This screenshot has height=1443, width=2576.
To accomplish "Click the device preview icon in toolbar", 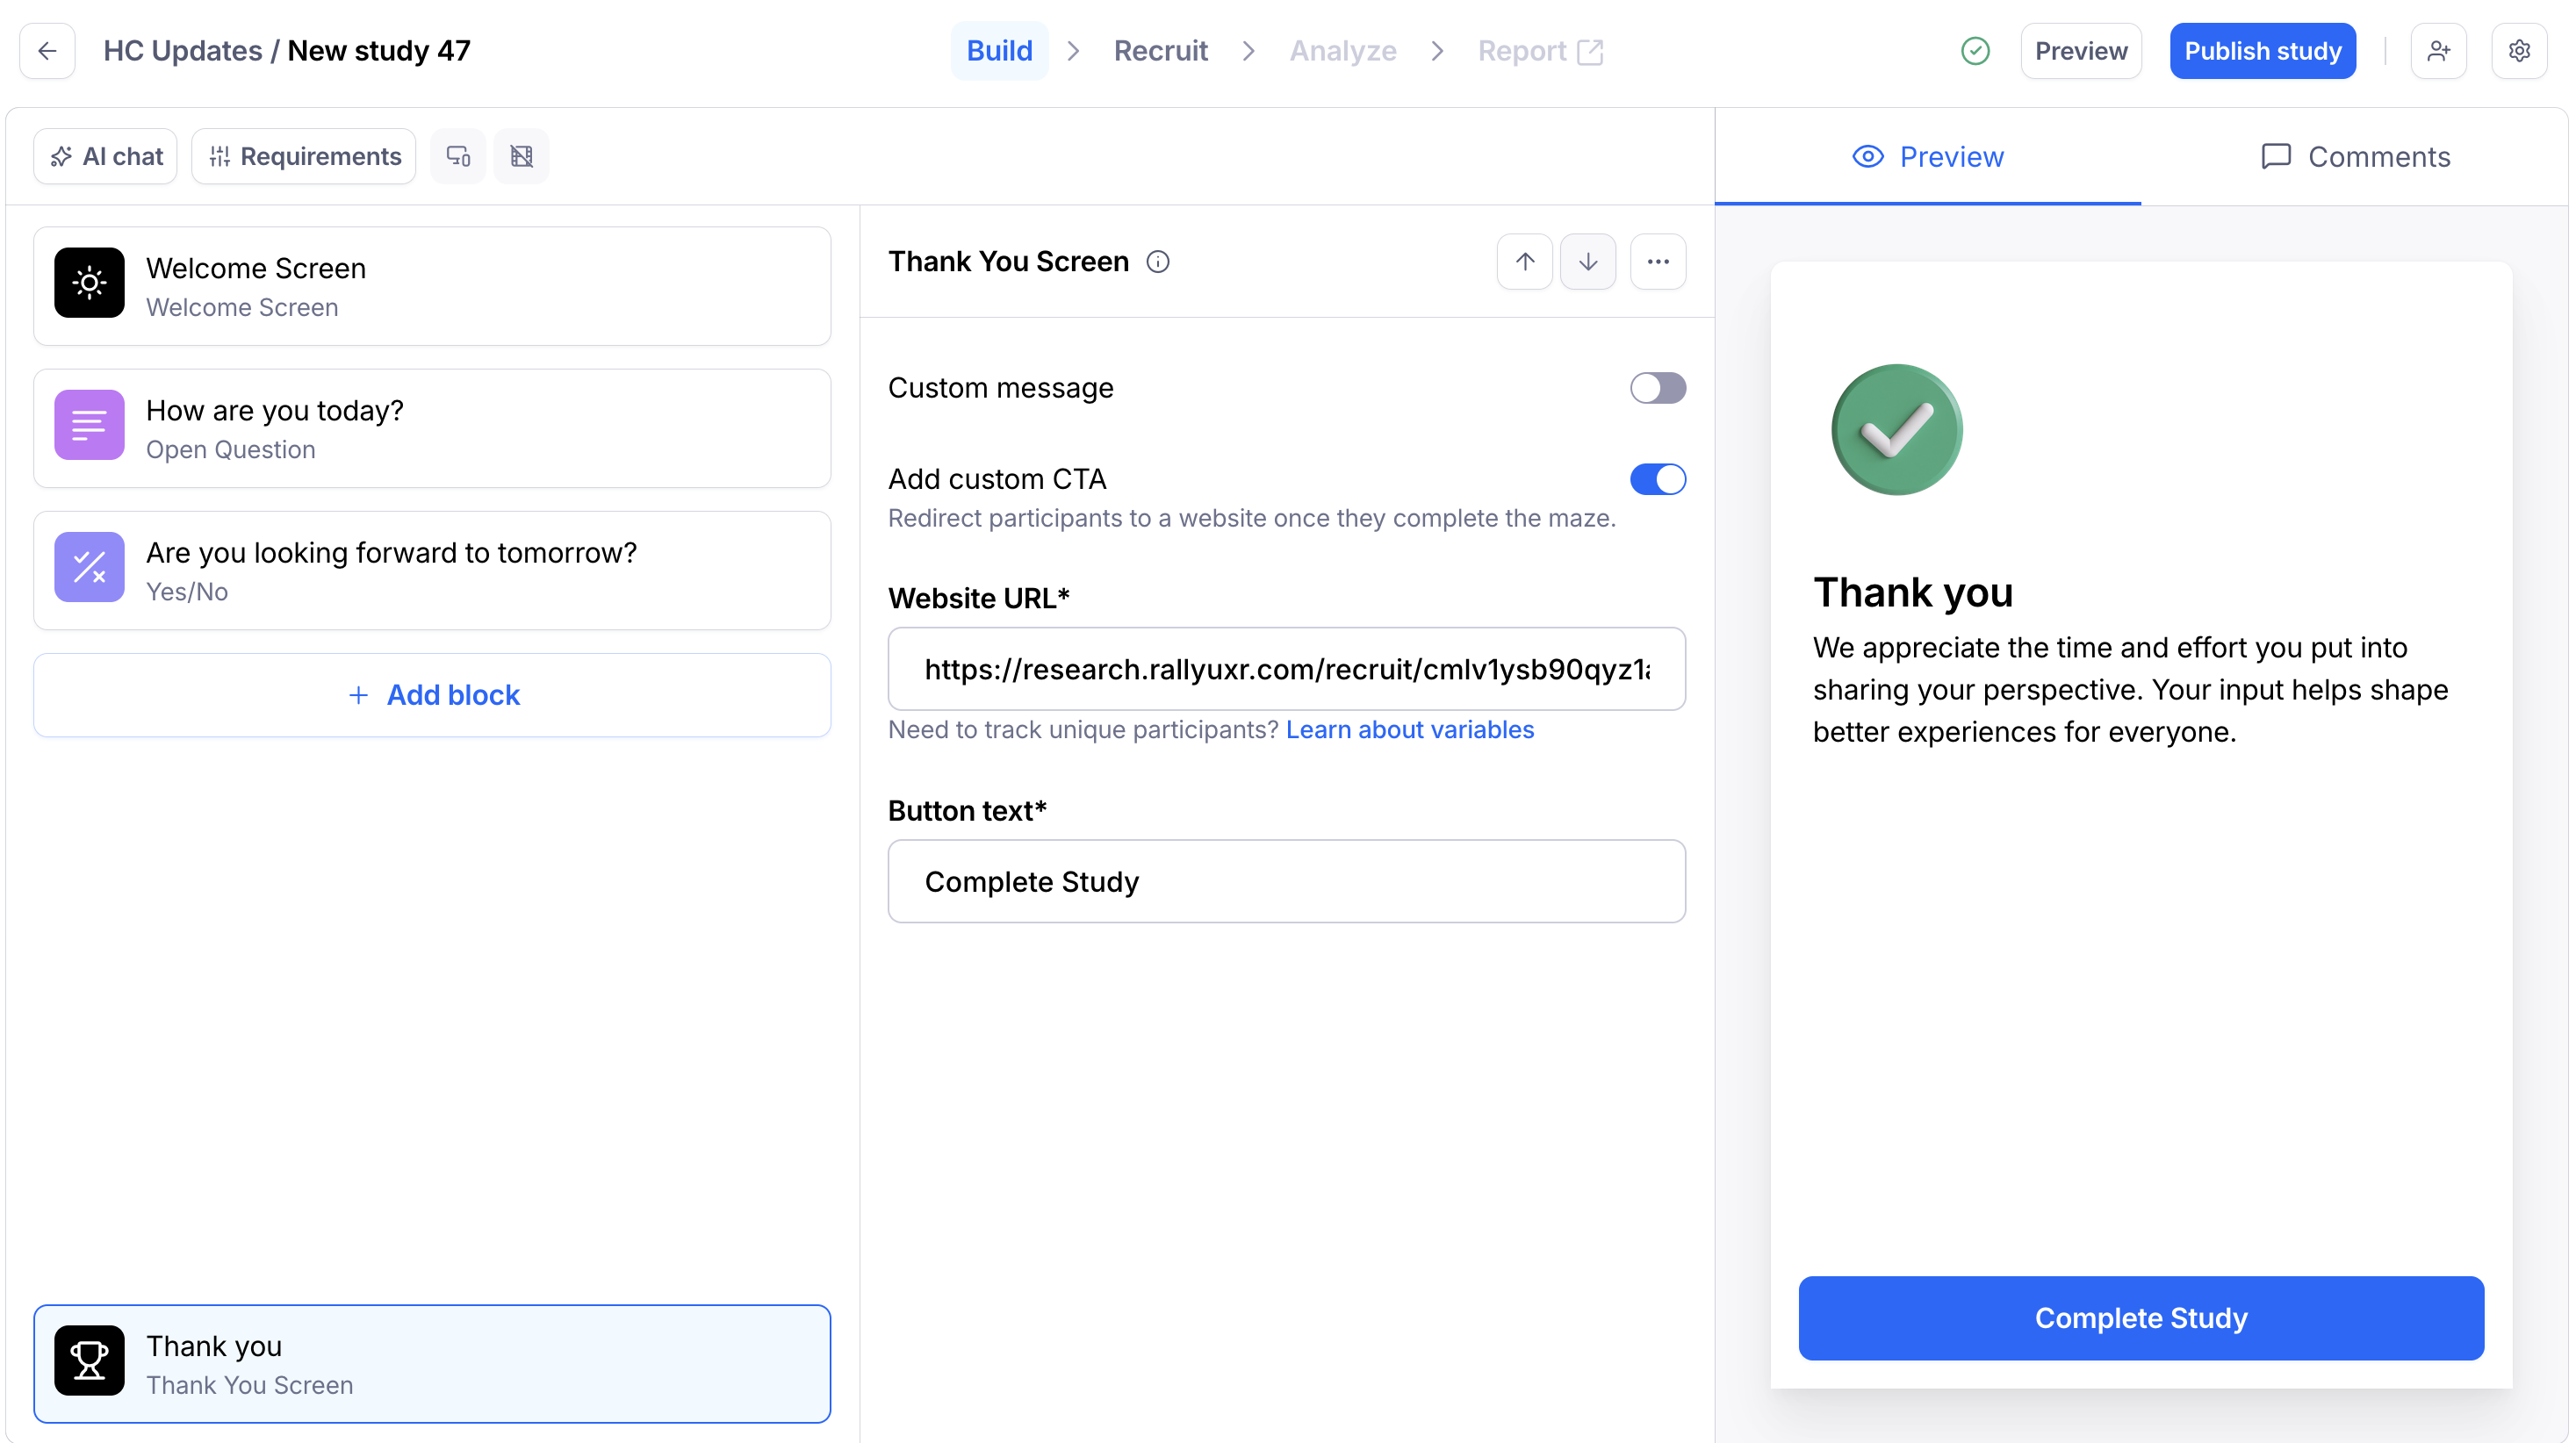I will [458, 156].
